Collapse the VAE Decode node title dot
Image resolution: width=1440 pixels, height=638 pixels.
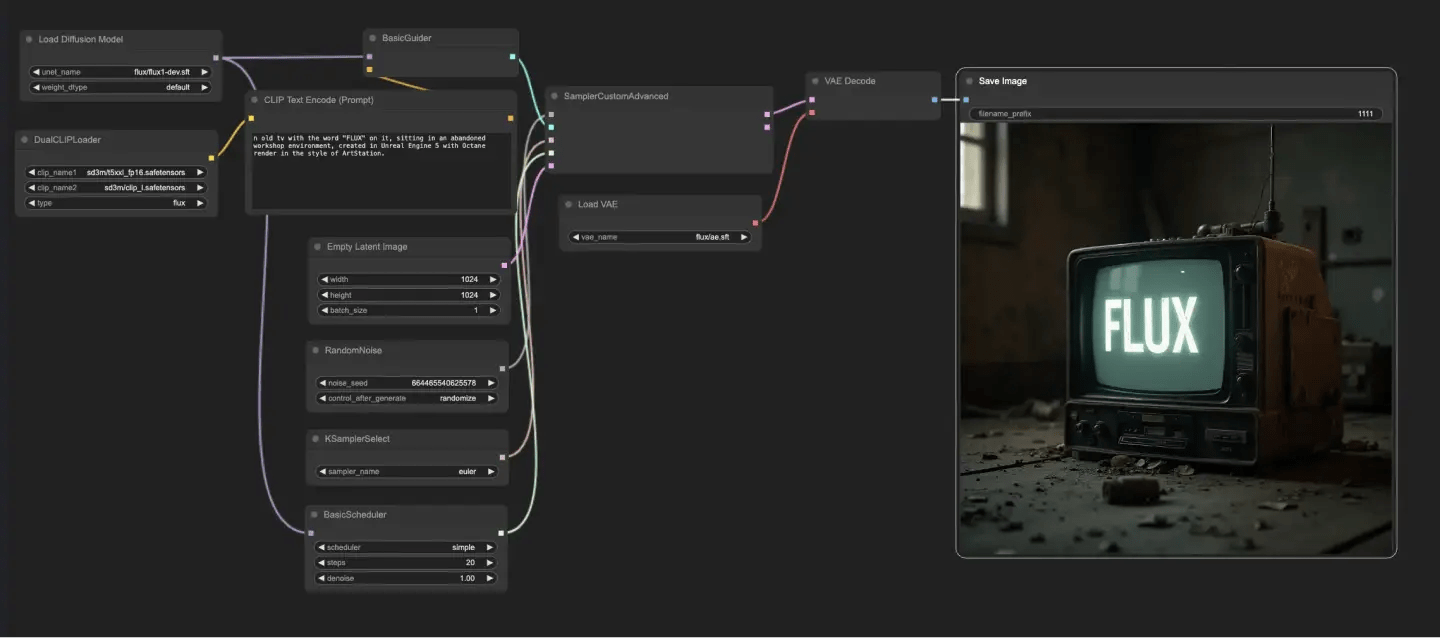816,81
